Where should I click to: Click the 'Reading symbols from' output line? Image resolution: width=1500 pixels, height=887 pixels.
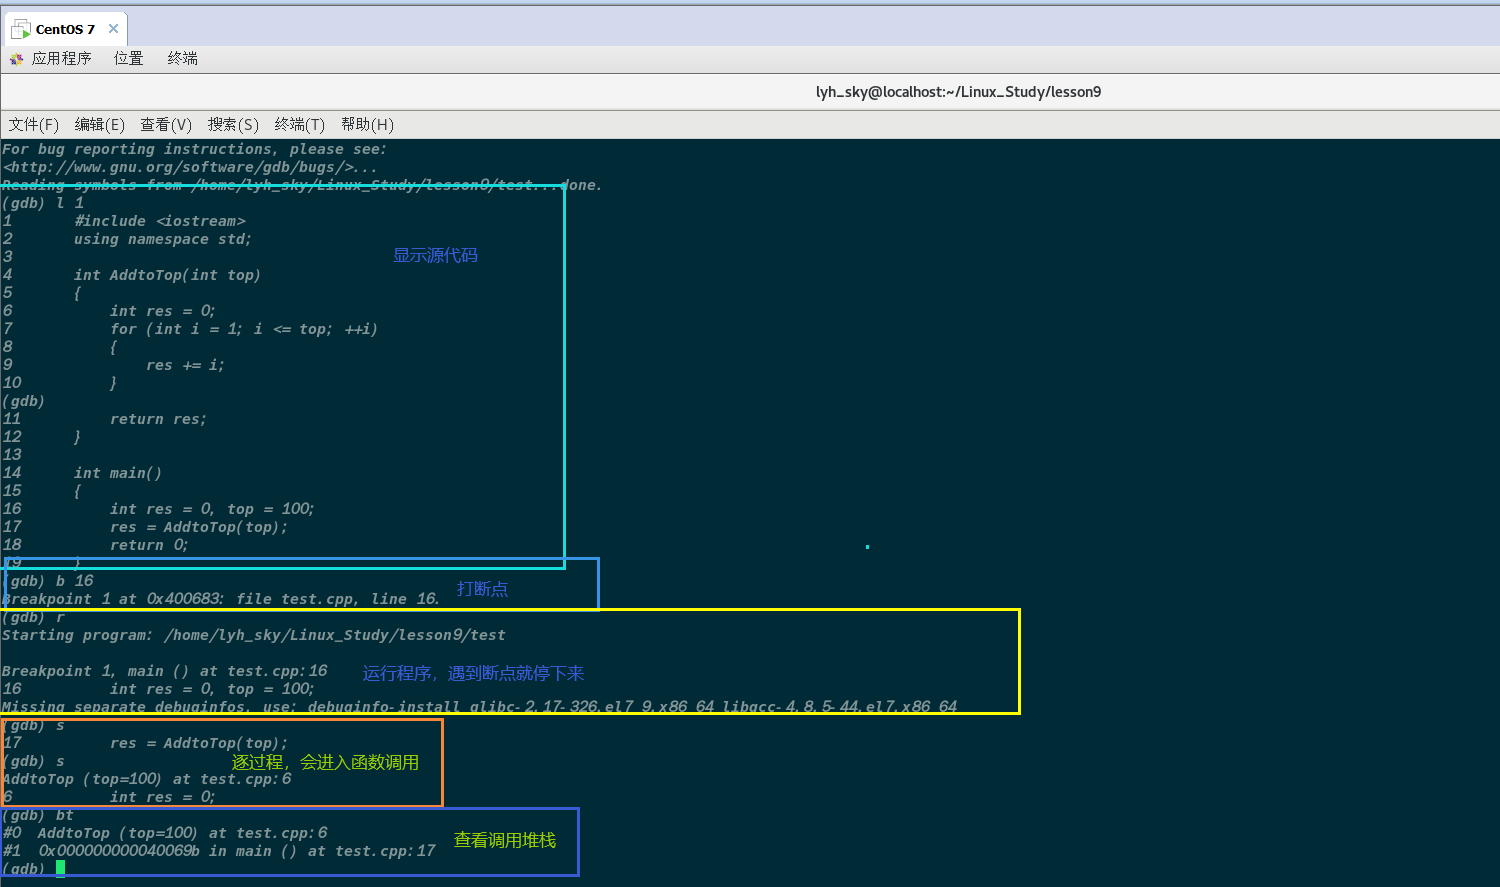[x=302, y=185]
